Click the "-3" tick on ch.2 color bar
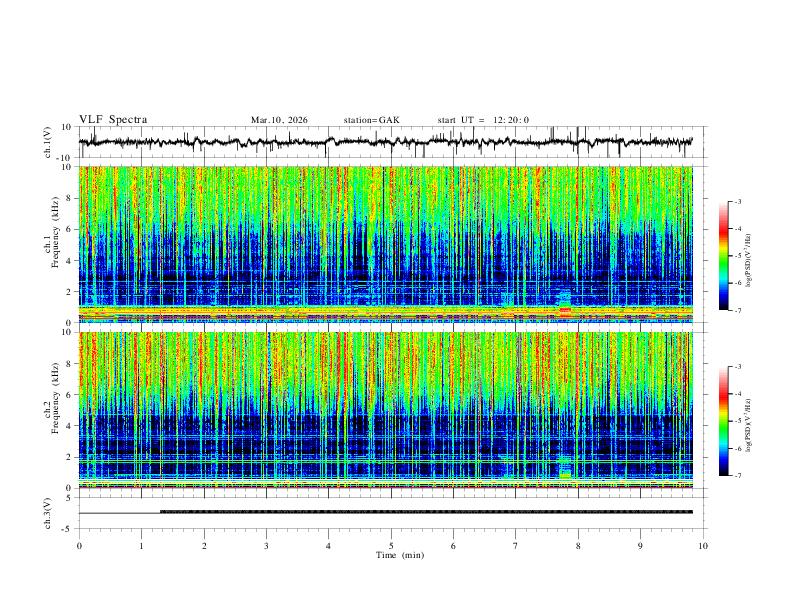The width and height of the screenshot is (792, 612). (738, 367)
